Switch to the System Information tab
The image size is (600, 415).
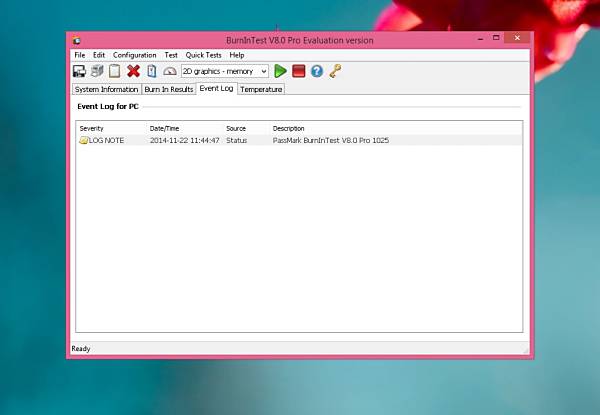(106, 89)
